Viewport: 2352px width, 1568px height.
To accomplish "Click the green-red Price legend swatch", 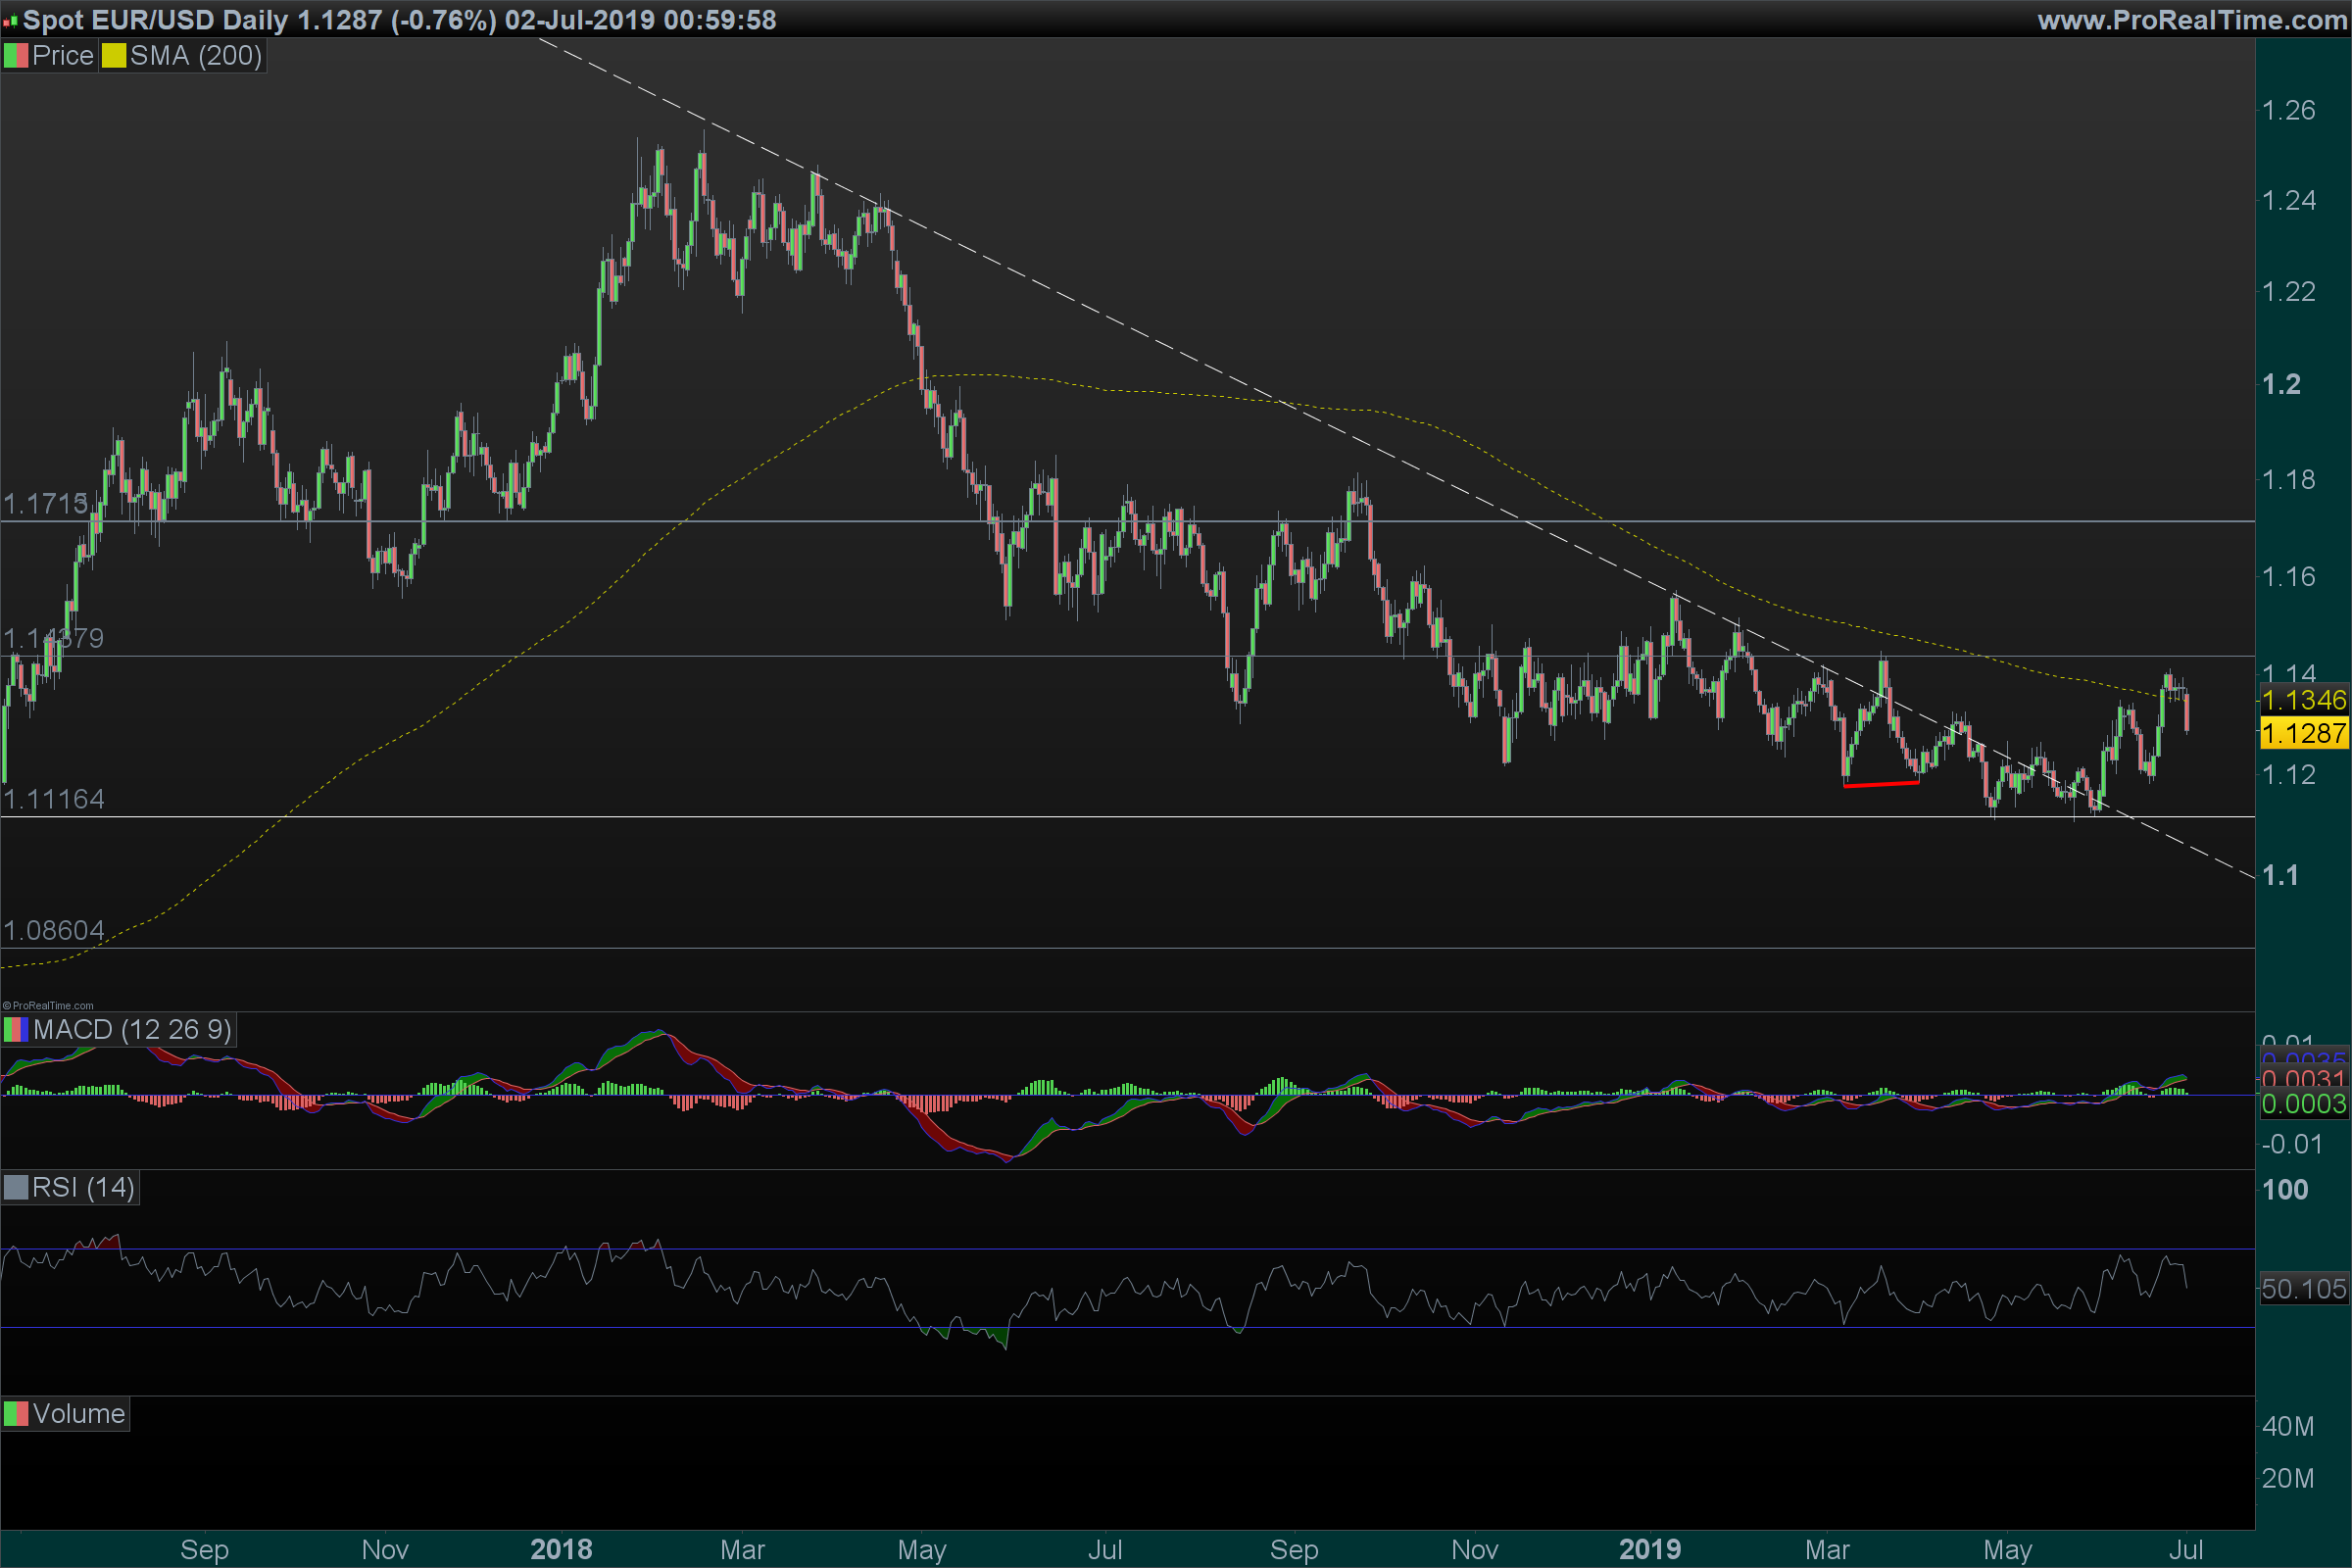I will point(15,56).
